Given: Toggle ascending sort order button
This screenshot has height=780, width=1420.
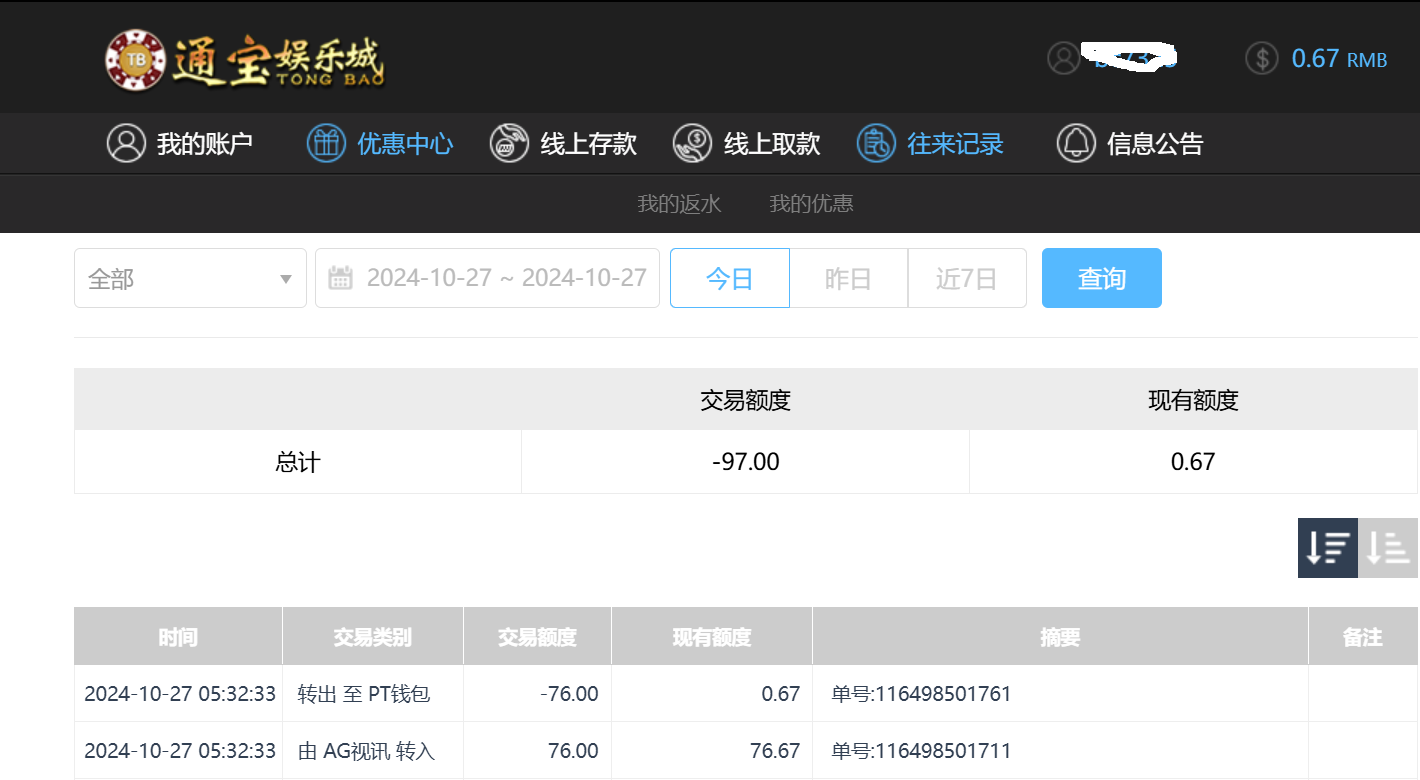Looking at the screenshot, I should coord(1388,547).
